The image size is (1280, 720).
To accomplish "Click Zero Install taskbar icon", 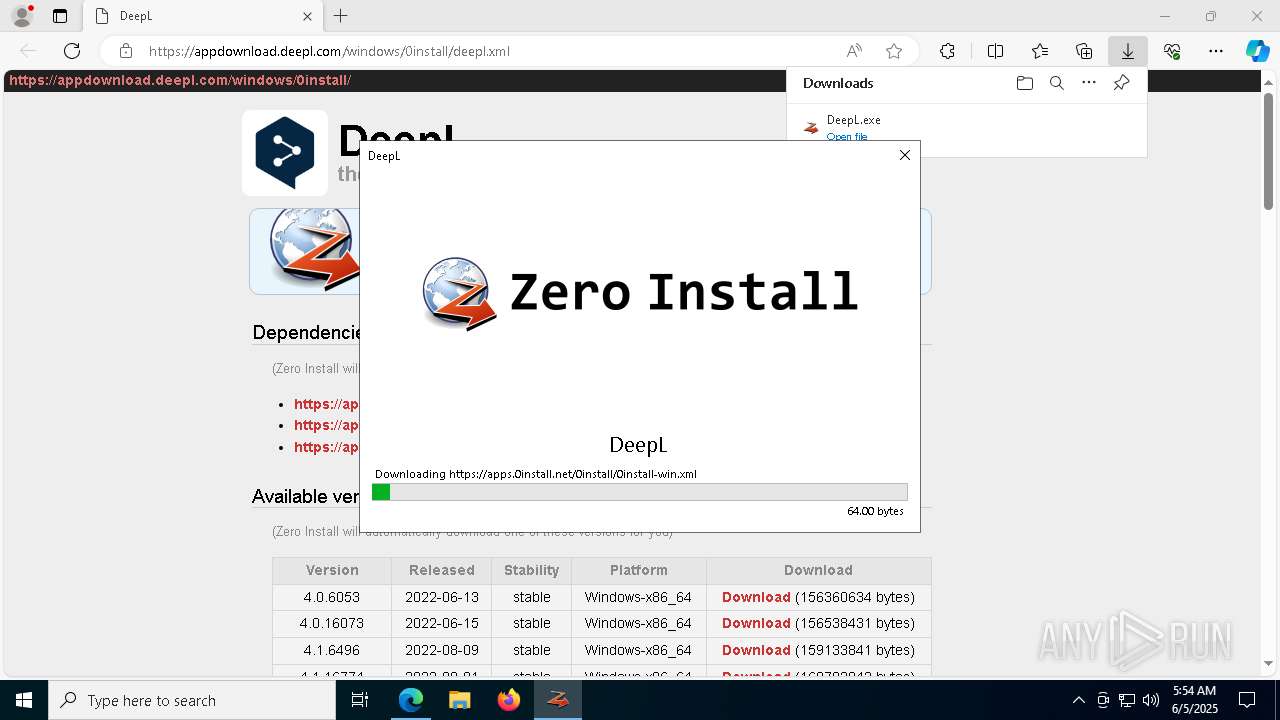I will pos(558,700).
